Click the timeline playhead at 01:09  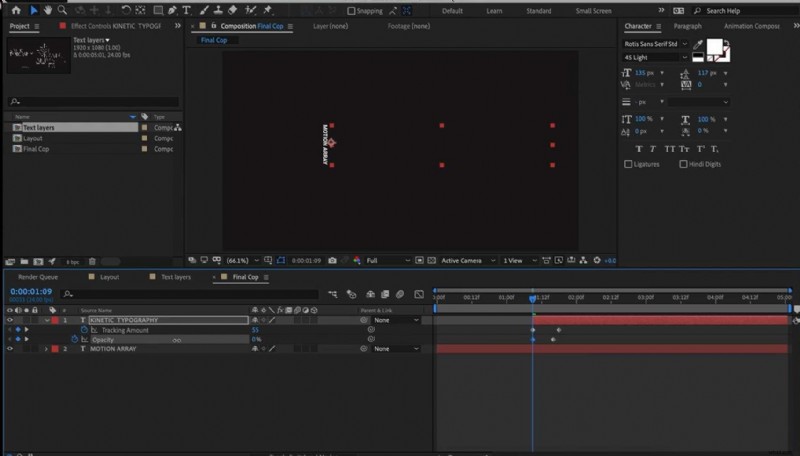click(533, 298)
